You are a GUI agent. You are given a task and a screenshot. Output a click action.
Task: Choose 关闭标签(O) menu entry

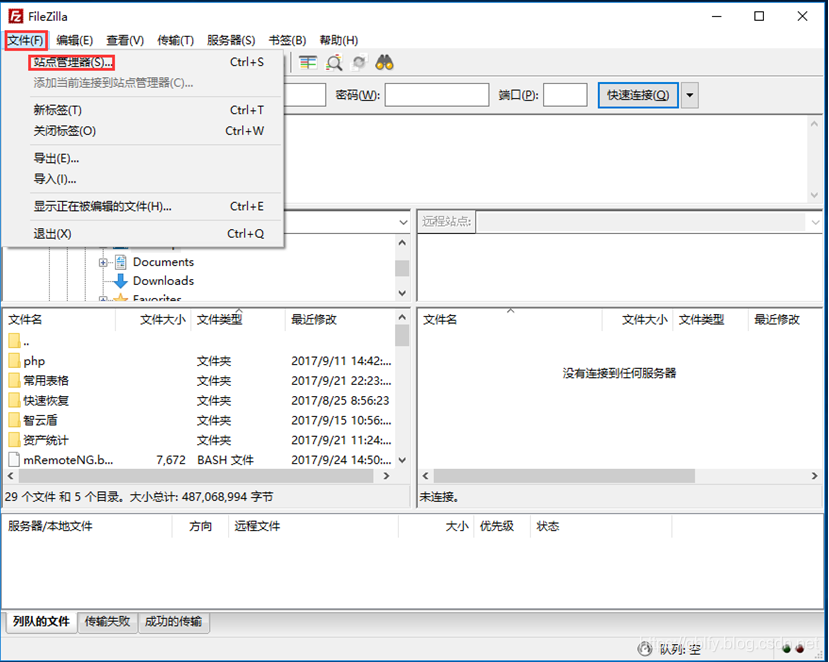144,131
